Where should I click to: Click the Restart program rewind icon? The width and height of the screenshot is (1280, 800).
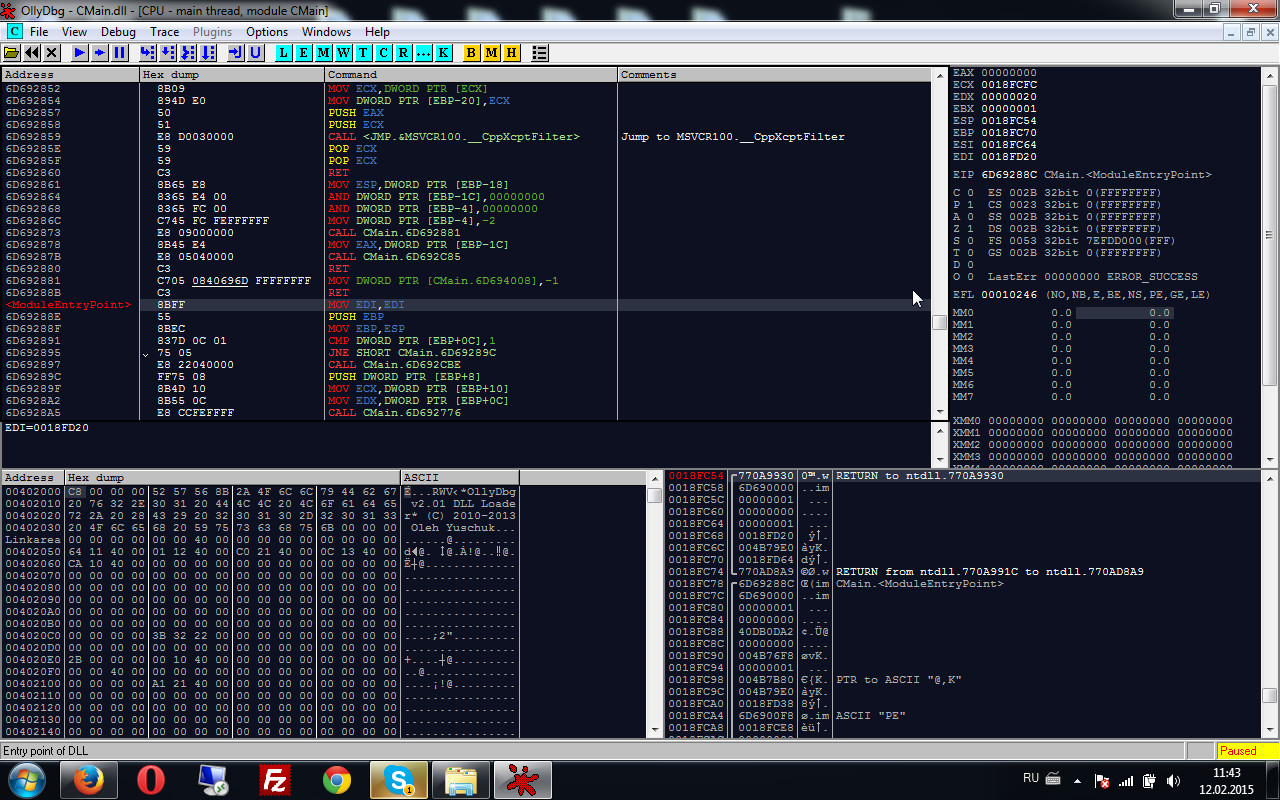click(31, 52)
